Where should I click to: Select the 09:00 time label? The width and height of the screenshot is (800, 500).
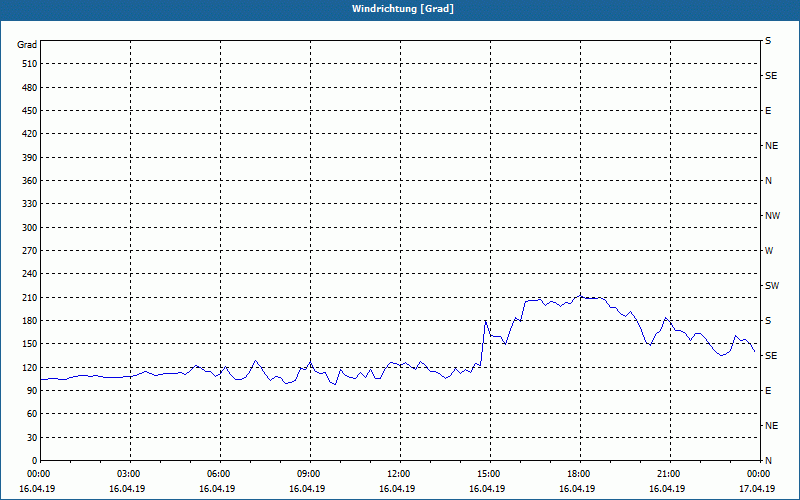311,474
